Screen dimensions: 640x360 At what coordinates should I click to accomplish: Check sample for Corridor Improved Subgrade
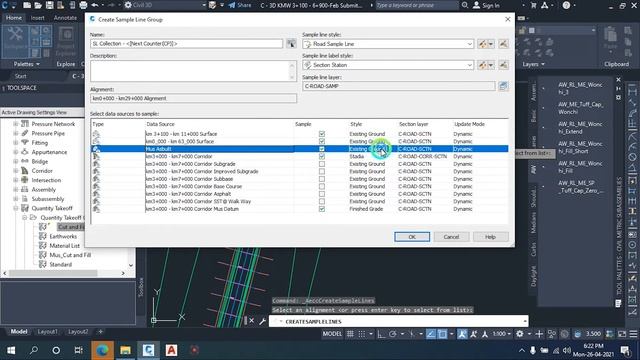322,171
